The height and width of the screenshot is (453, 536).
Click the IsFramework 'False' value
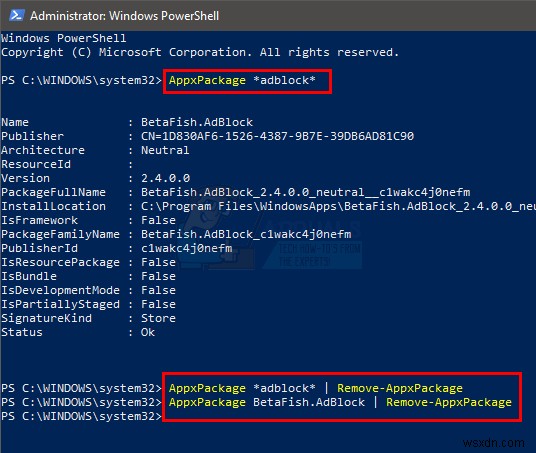[x=158, y=220]
